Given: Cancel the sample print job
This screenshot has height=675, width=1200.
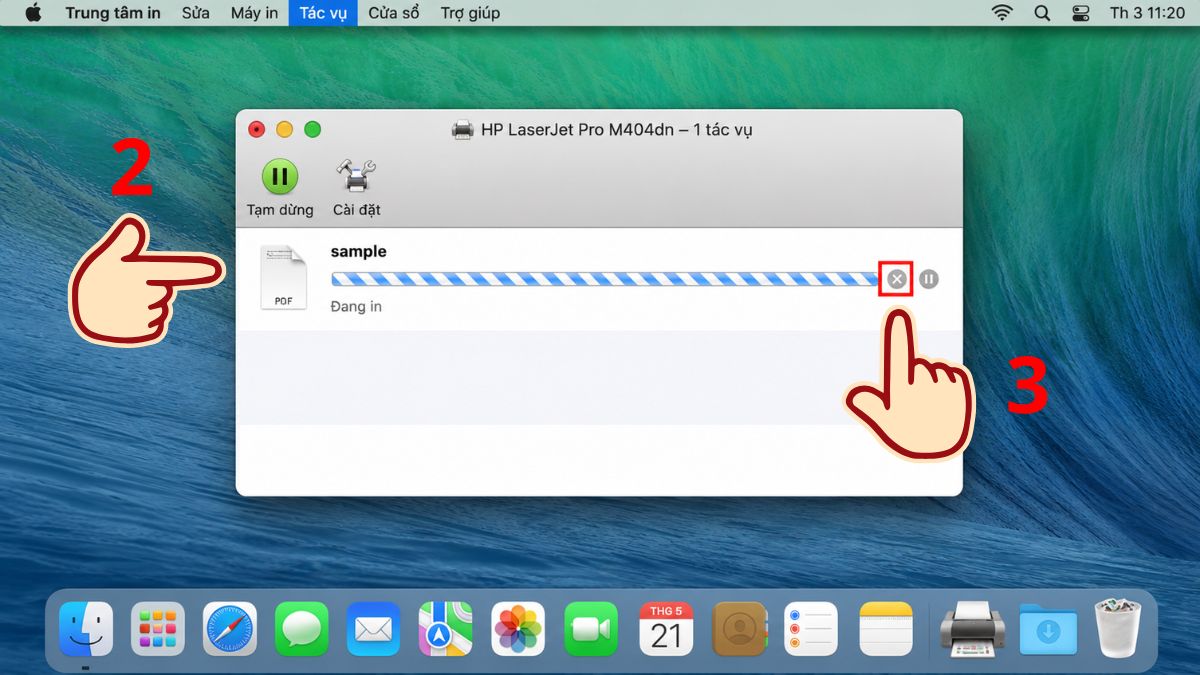Looking at the screenshot, I should (897, 279).
